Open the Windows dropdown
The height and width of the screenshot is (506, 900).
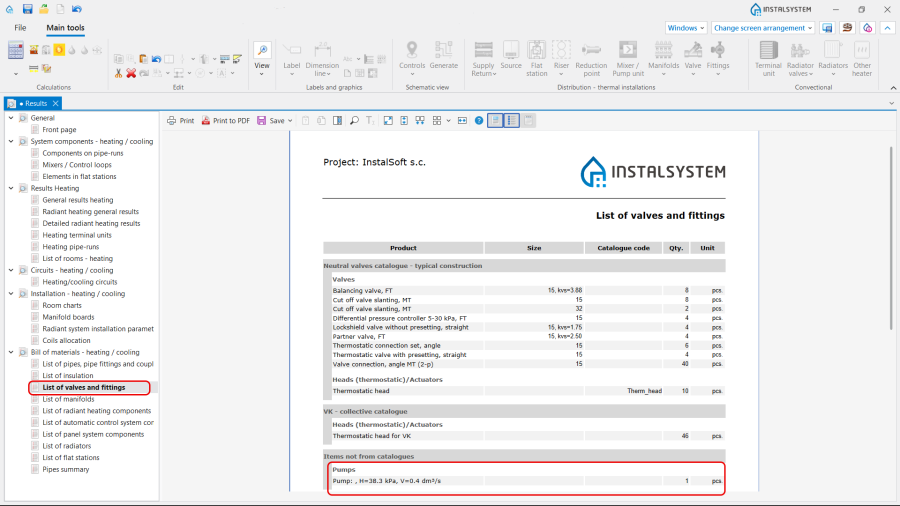point(686,28)
